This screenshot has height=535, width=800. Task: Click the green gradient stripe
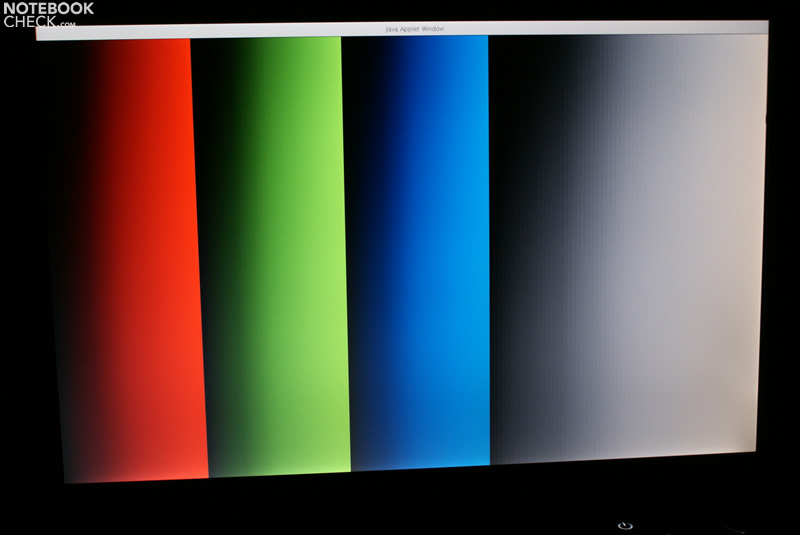coord(270,257)
